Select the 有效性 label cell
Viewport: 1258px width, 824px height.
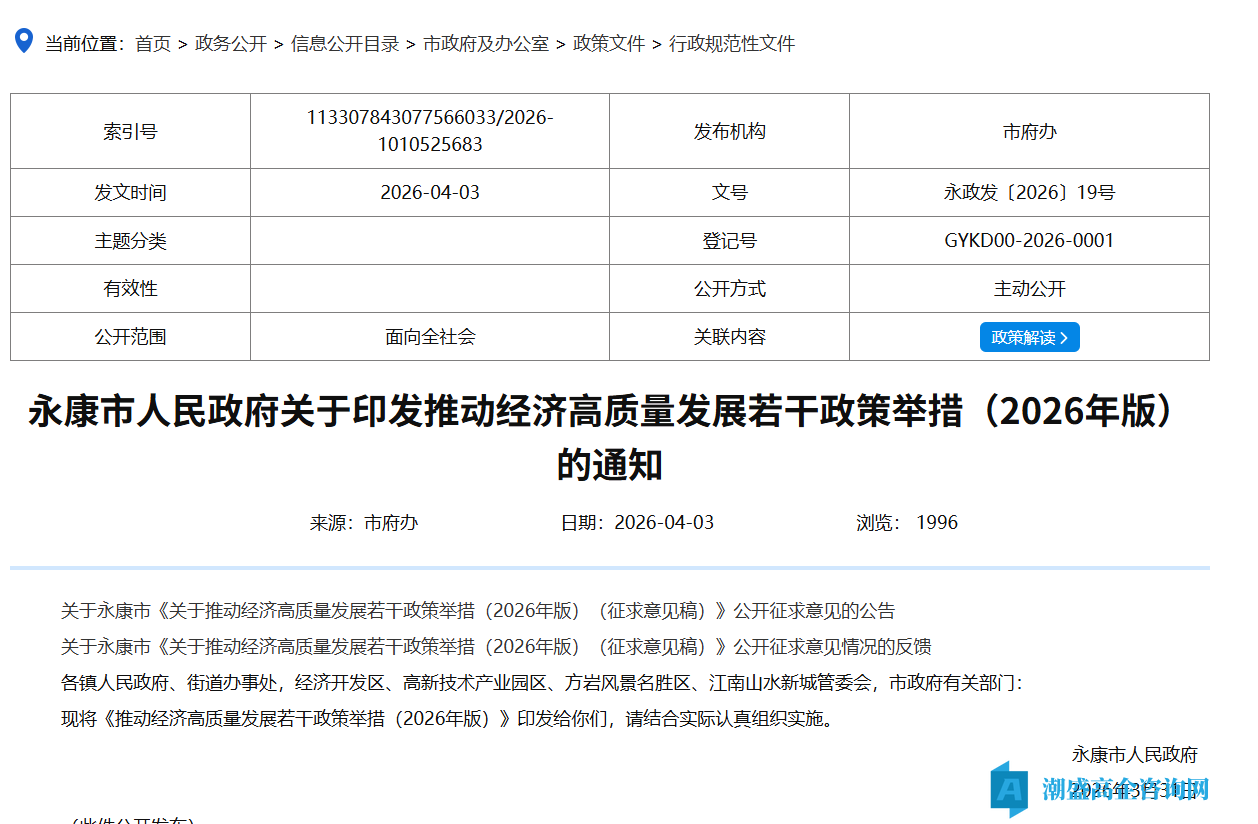point(130,288)
